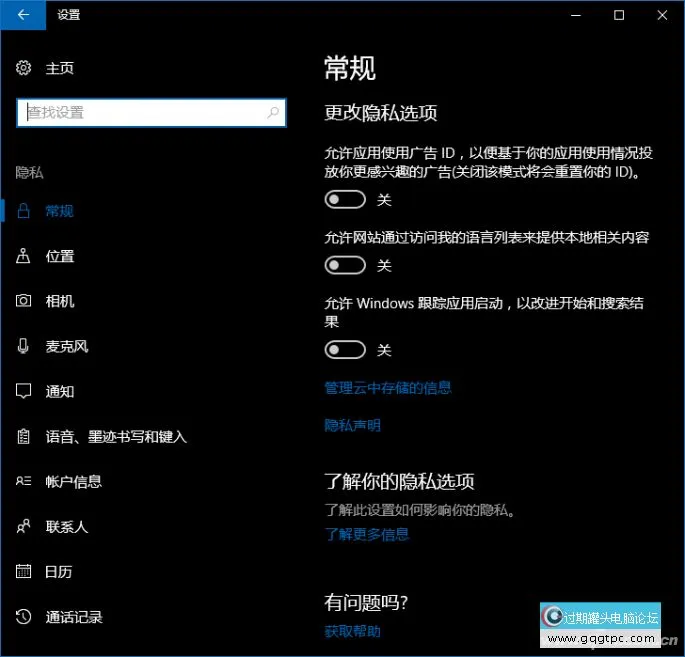This screenshot has height=657, width=685.
Task: Click the 隐私 sidebar section label
Action: click(x=29, y=172)
